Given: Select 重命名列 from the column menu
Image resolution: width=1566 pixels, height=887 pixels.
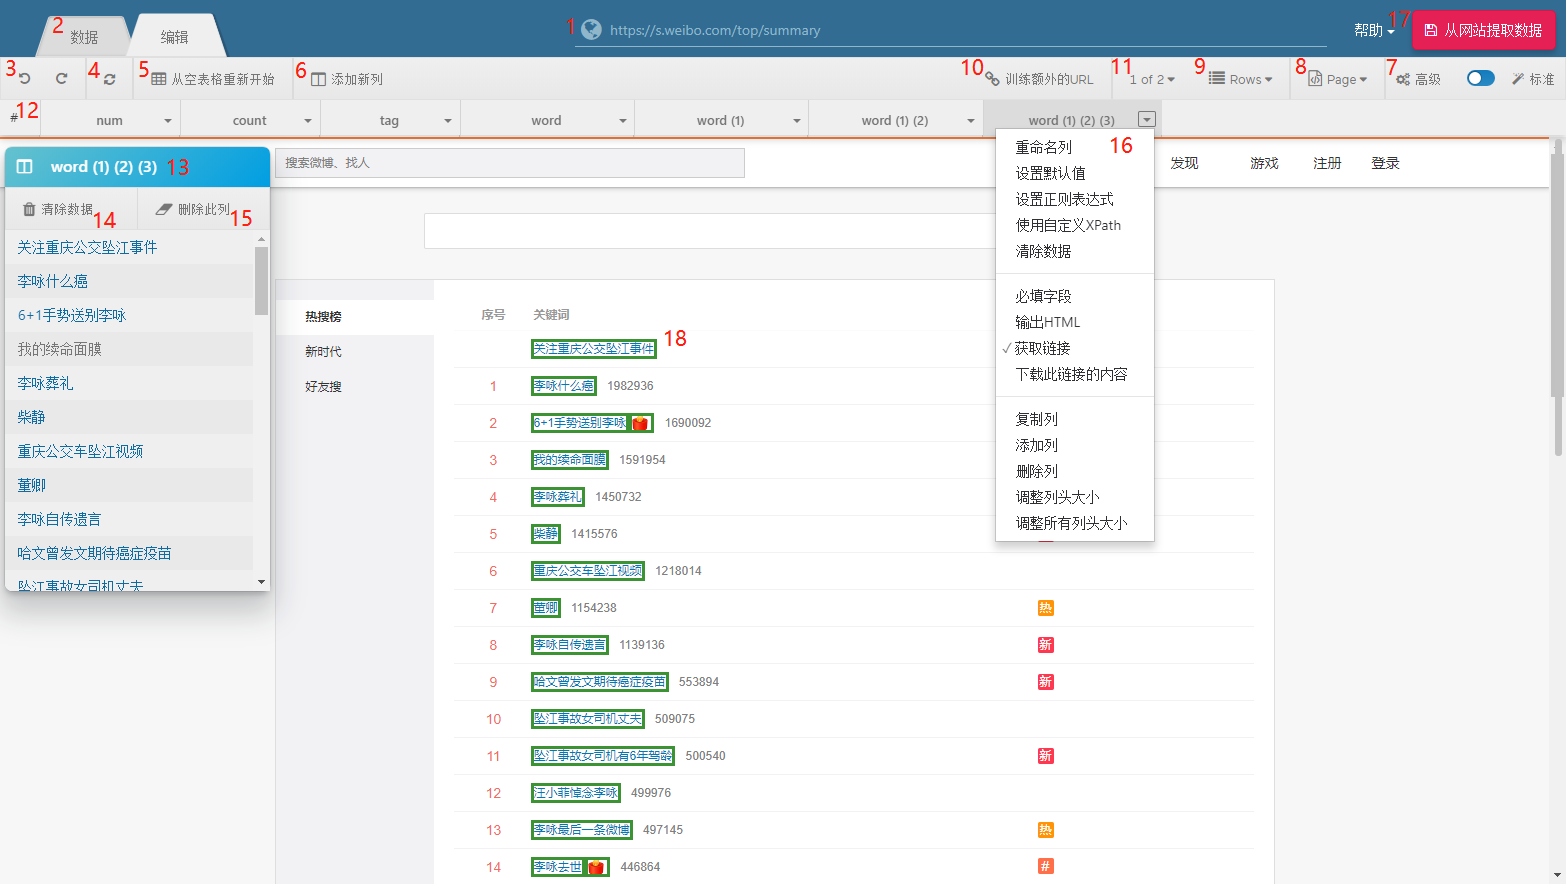Looking at the screenshot, I should tap(1043, 147).
